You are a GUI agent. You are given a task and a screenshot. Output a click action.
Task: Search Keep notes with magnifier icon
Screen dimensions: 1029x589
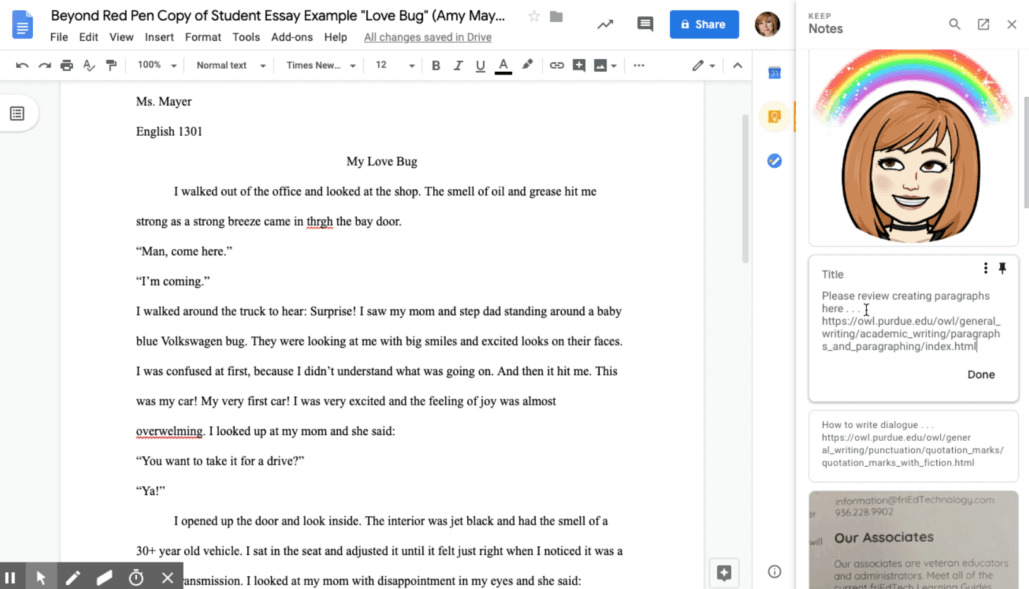pos(955,24)
